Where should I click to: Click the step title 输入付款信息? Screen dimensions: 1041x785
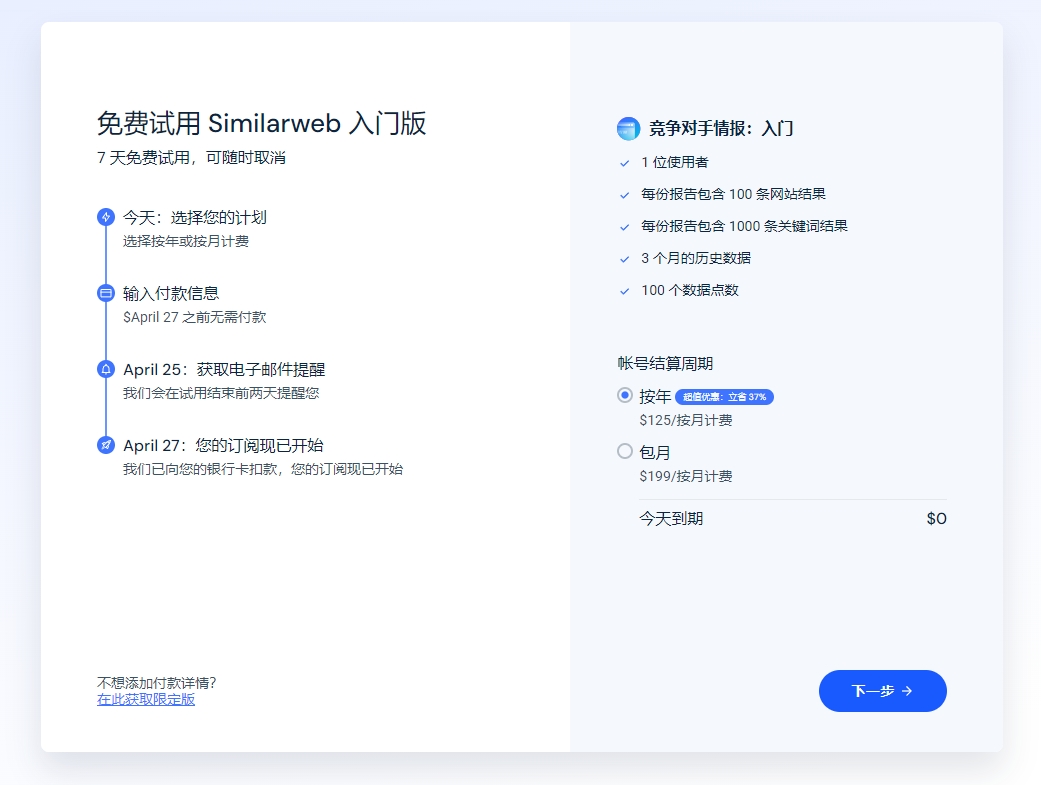click(x=171, y=293)
